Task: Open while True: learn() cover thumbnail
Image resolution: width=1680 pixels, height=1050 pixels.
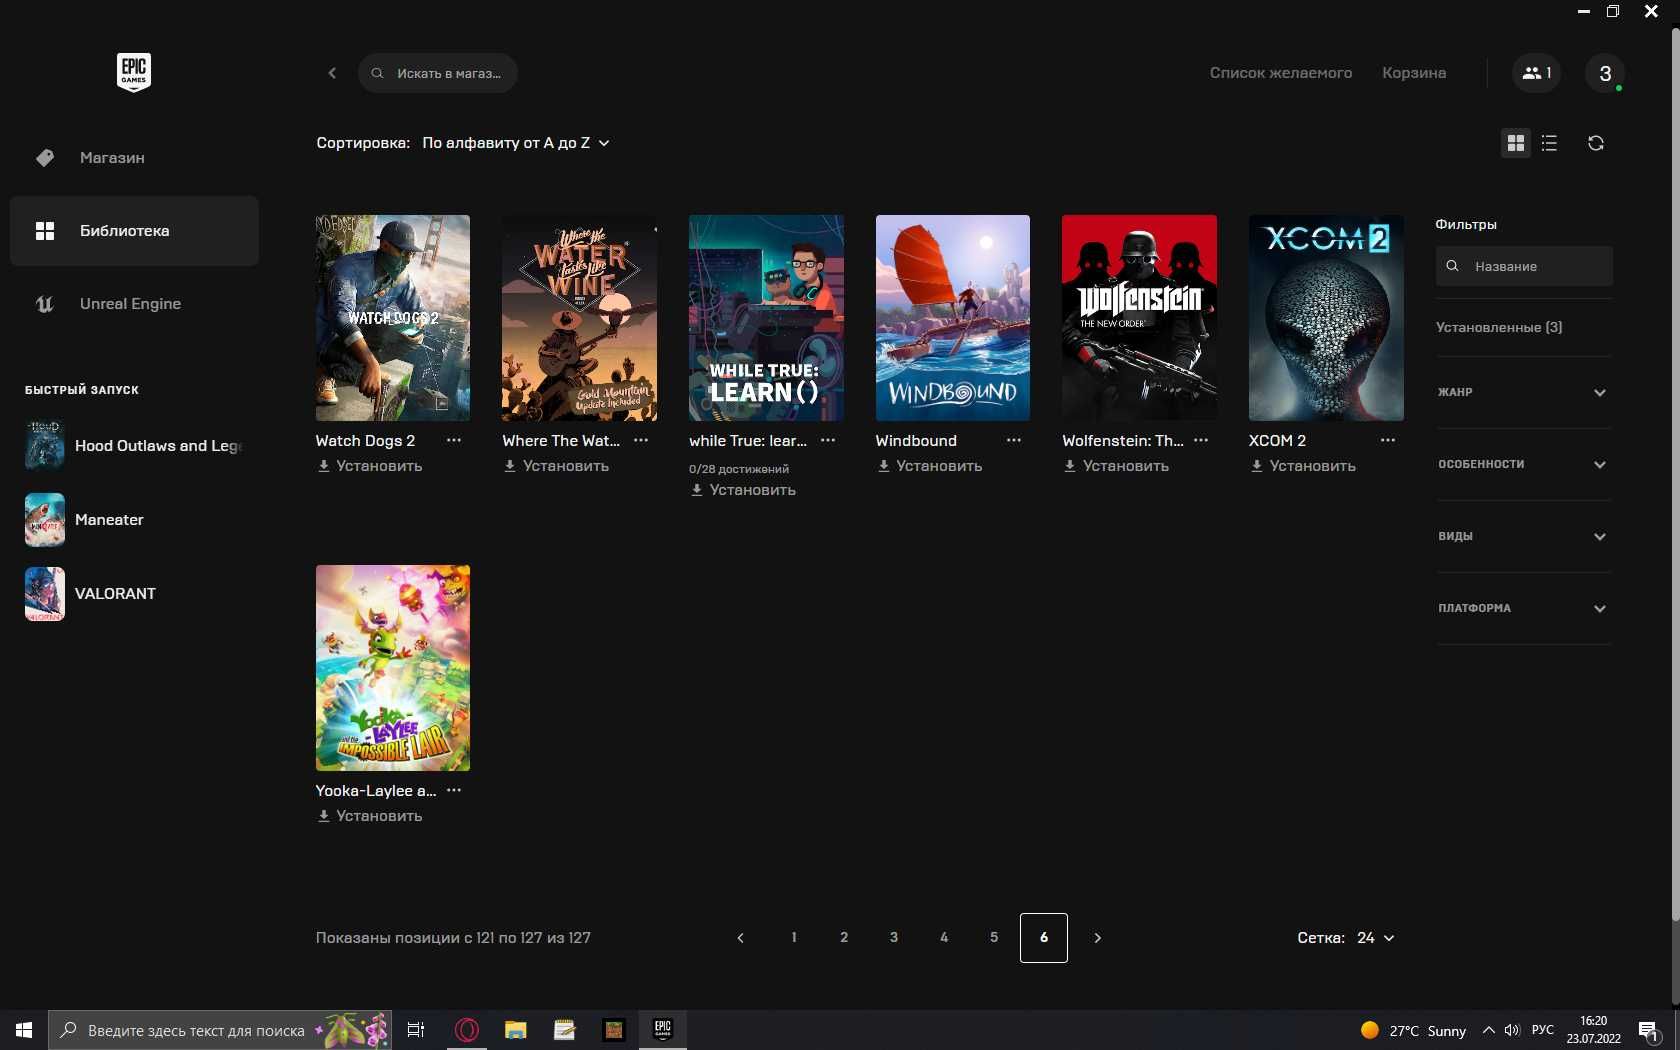Action: click(766, 318)
